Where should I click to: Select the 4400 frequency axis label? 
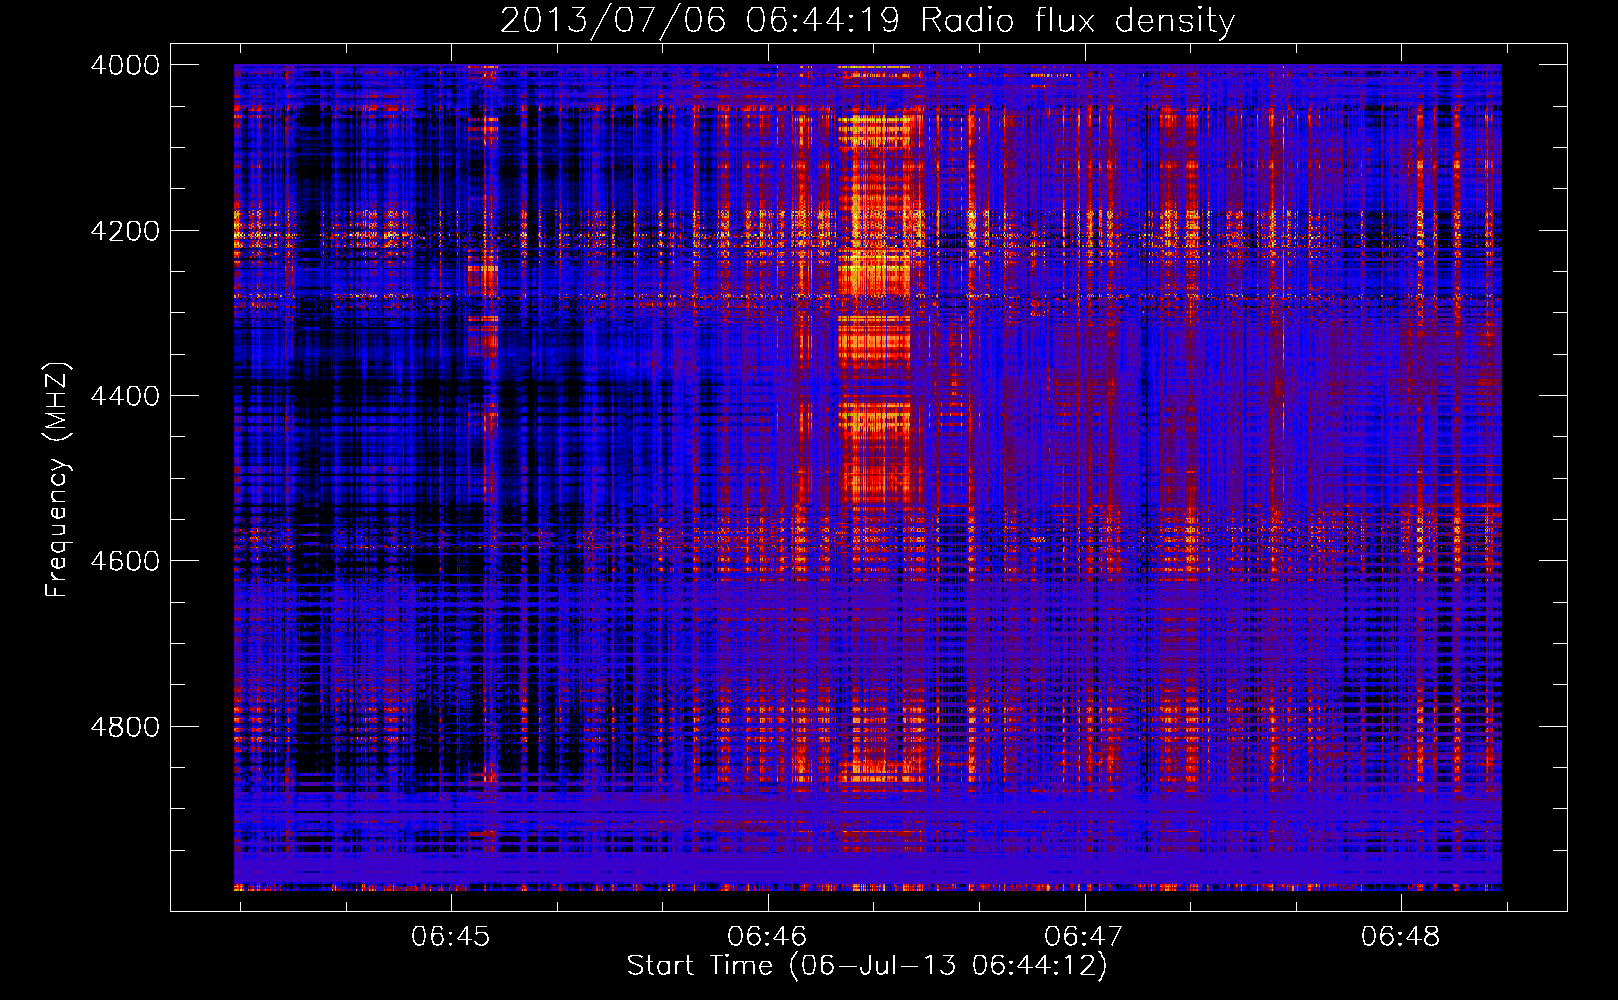click(124, 396)
